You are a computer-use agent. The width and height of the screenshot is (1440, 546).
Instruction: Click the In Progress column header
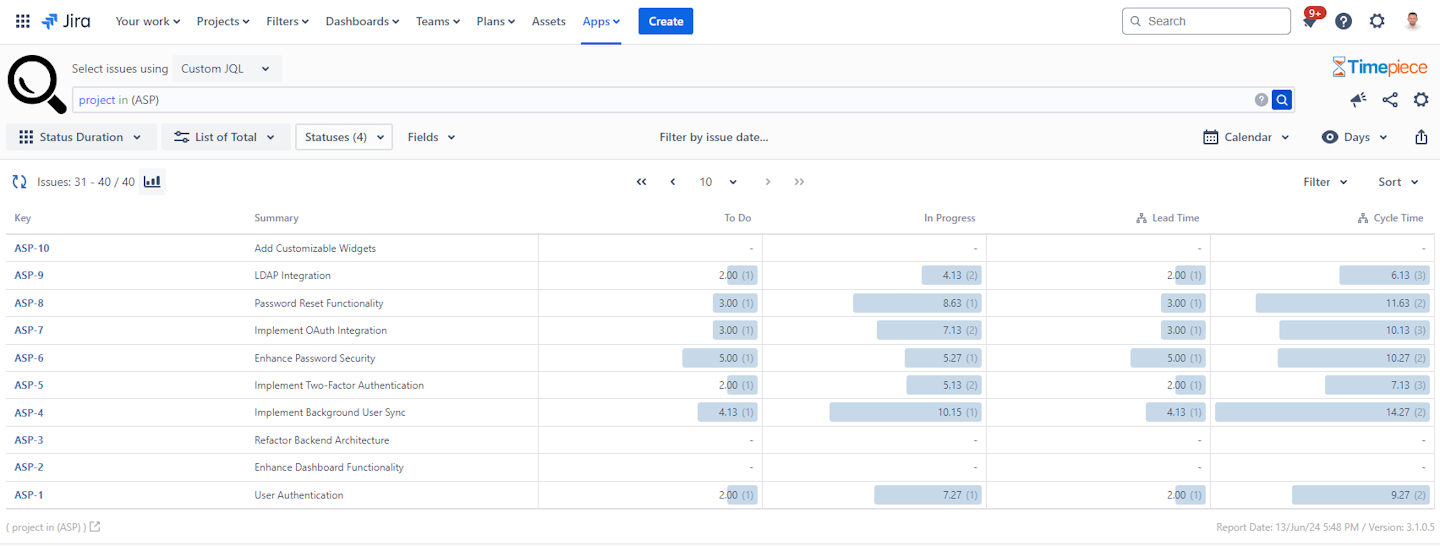tap(949, 218)
